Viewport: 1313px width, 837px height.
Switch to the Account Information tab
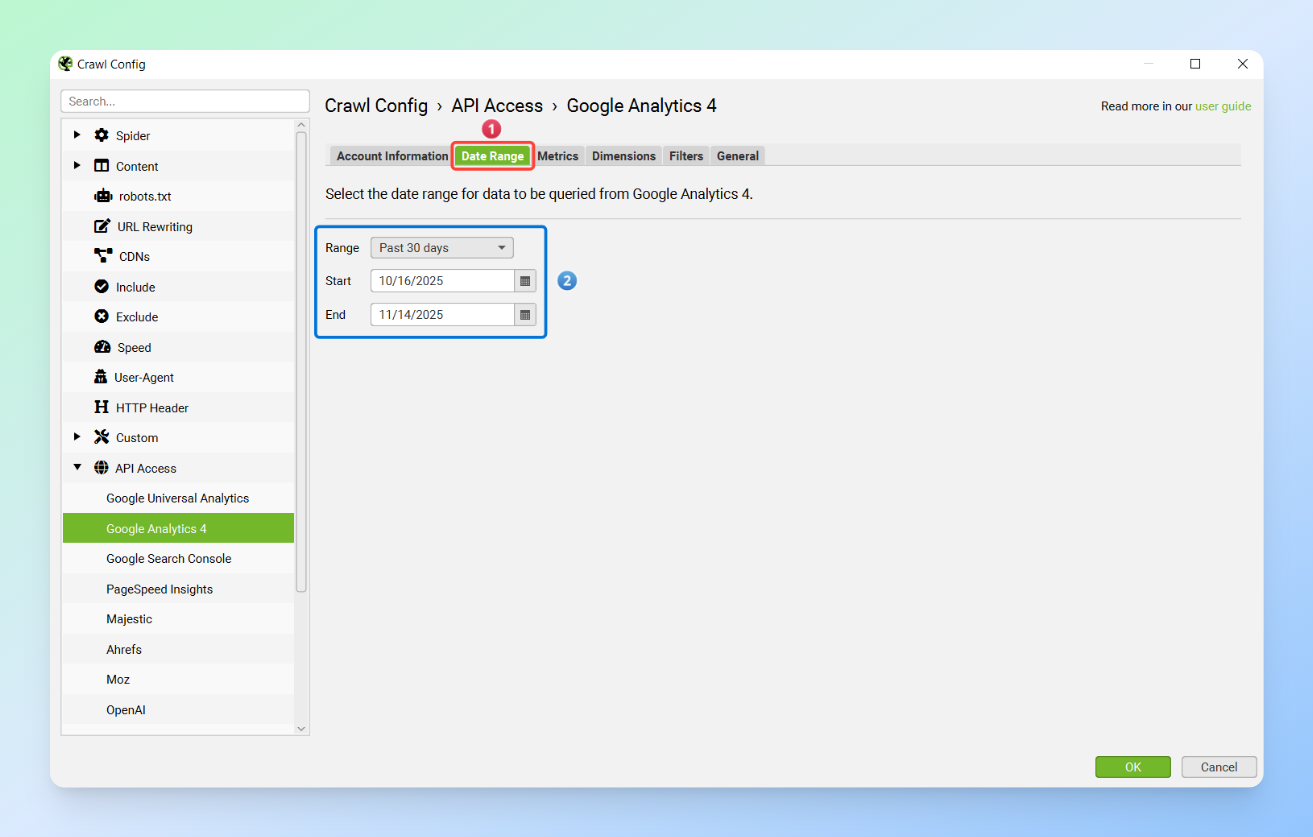pyautogui.click(x=392, y=156)
